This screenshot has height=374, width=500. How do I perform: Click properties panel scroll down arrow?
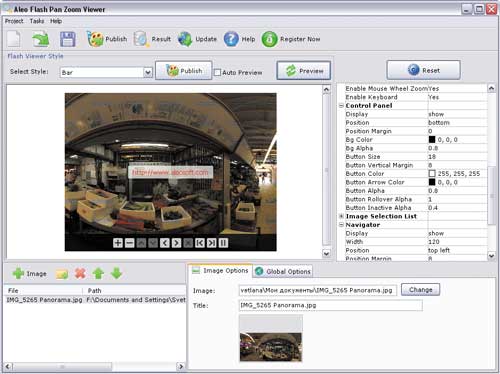point(491,256)
